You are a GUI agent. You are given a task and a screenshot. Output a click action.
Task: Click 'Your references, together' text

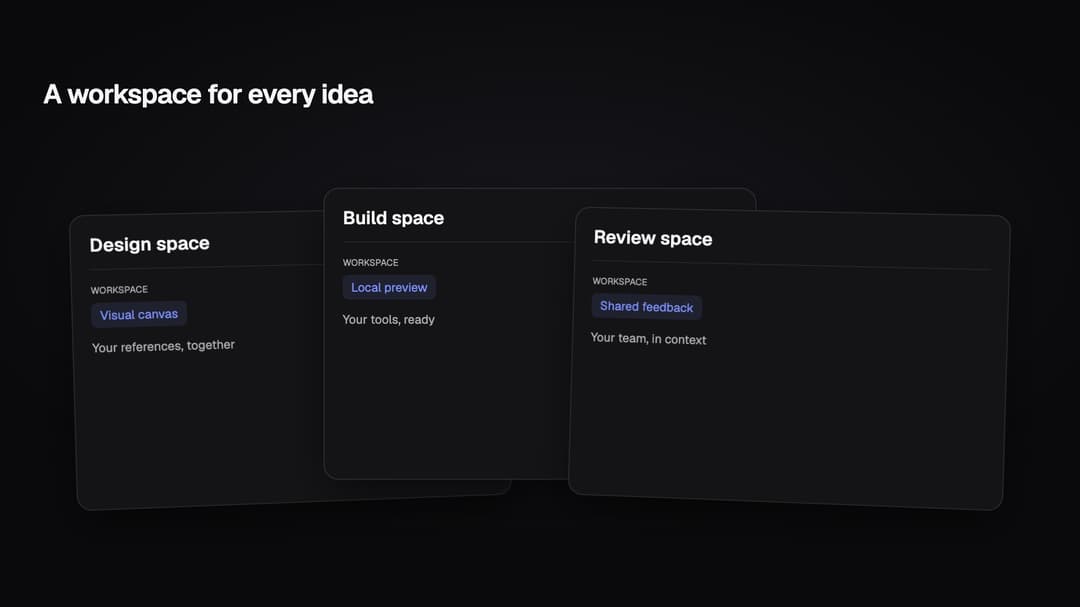163,346
